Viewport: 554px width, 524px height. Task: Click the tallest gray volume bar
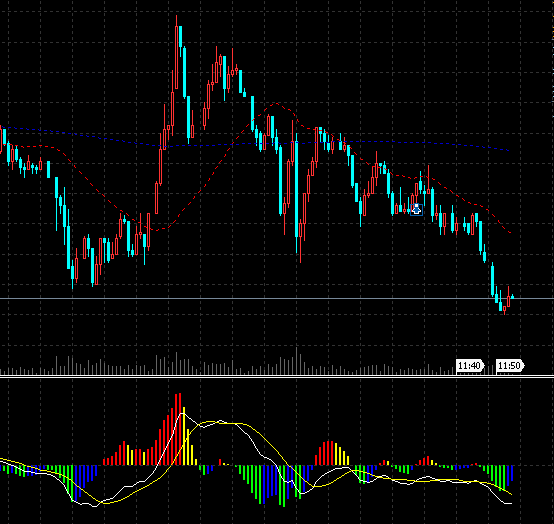296,361
